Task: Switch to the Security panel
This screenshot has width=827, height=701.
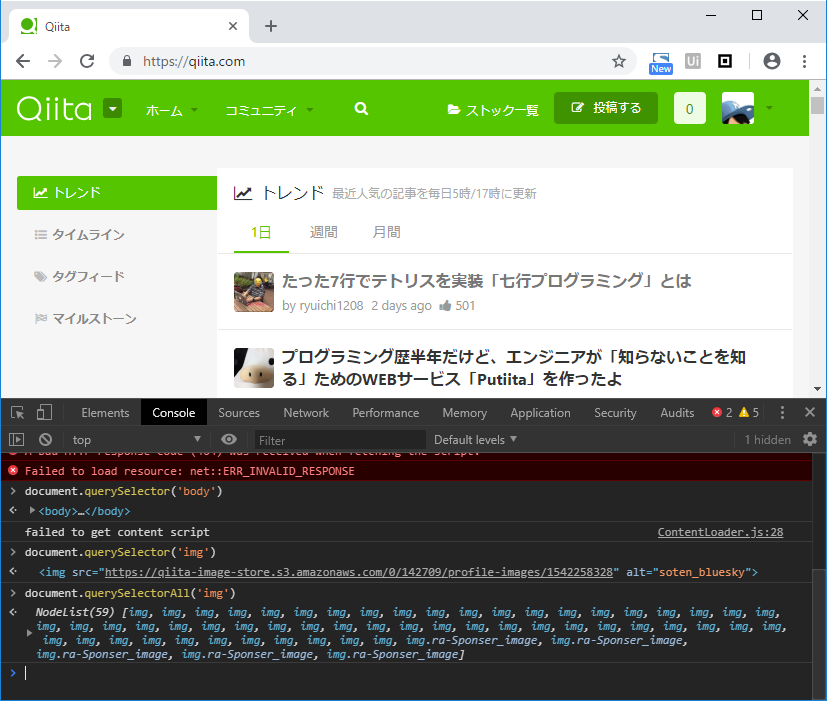Action: pyautogui.click(x=615, y=412)
